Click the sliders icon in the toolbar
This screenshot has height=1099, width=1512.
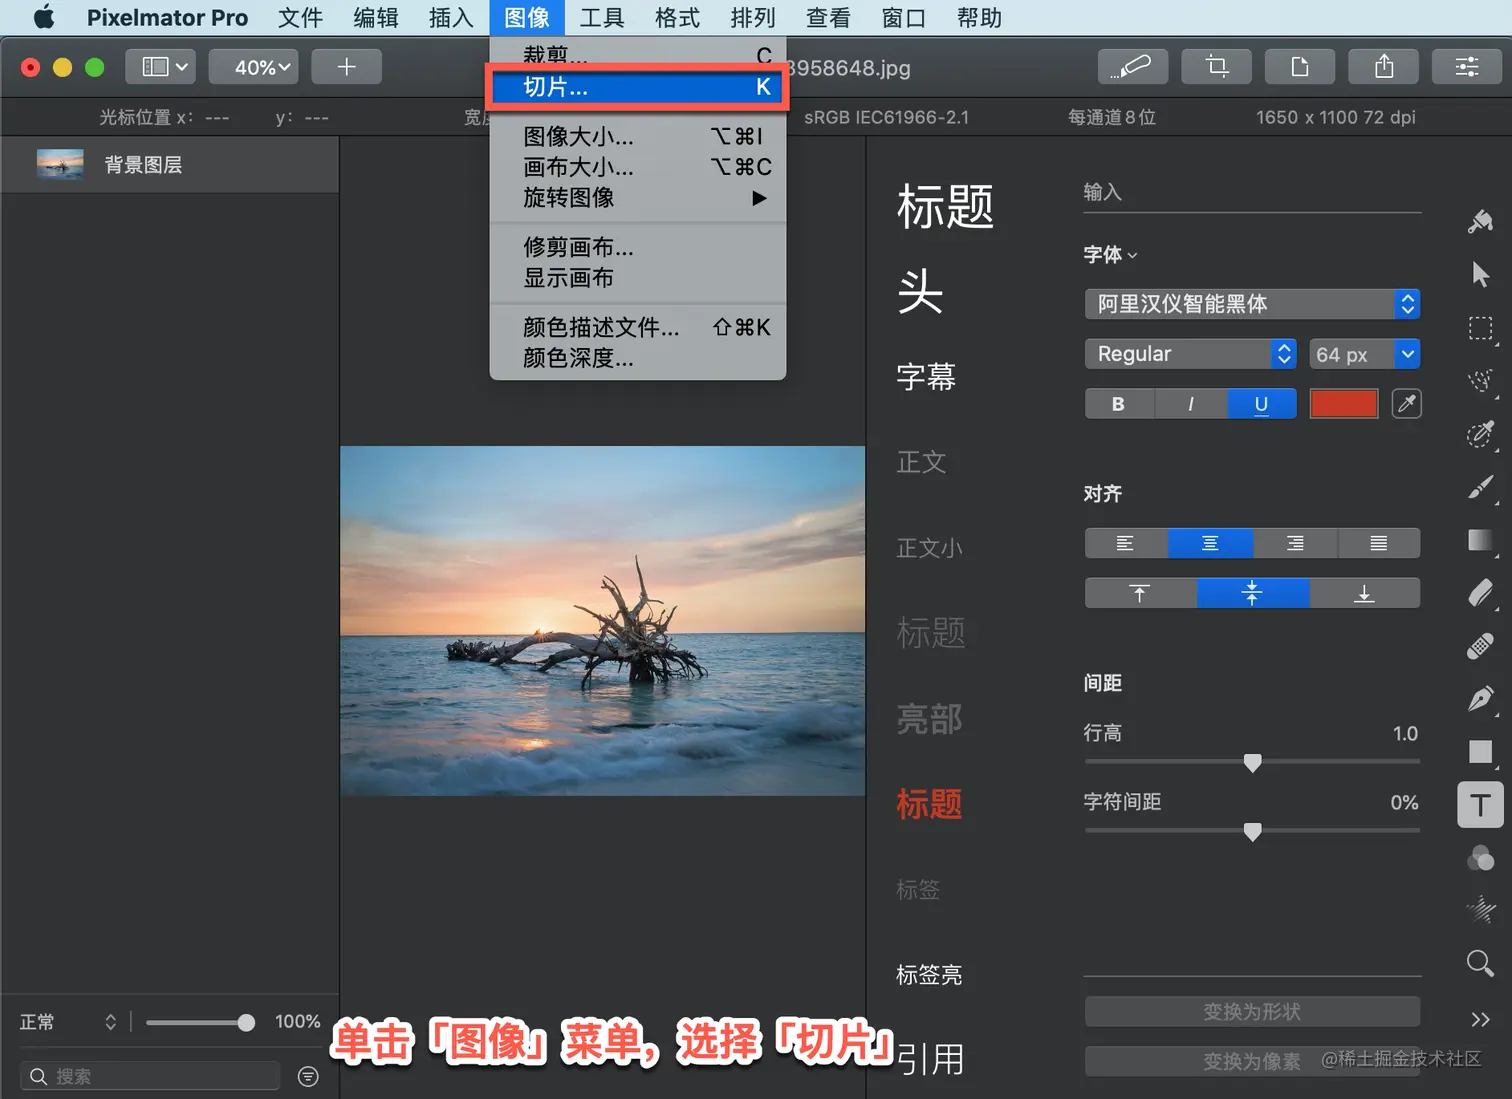[x=1467, y=67]
